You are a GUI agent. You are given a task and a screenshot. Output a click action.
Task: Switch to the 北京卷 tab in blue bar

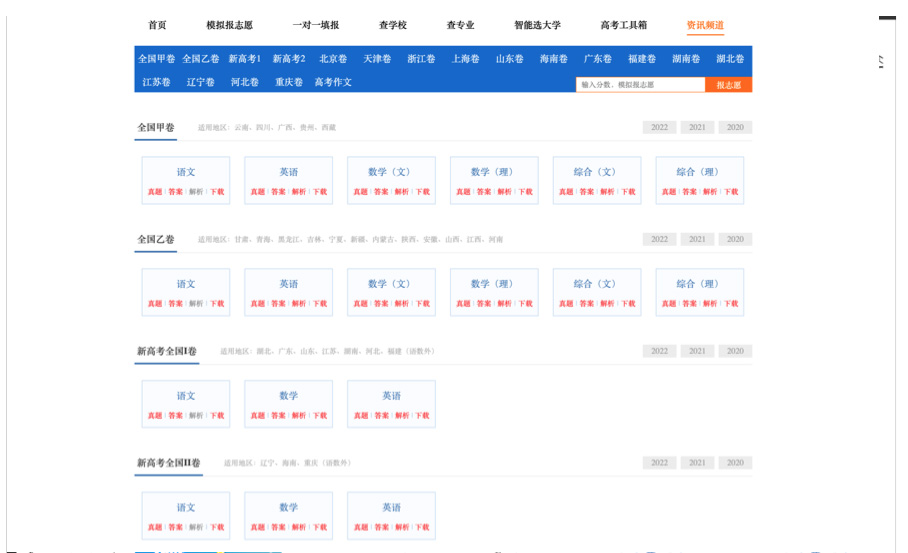(333, 59)
